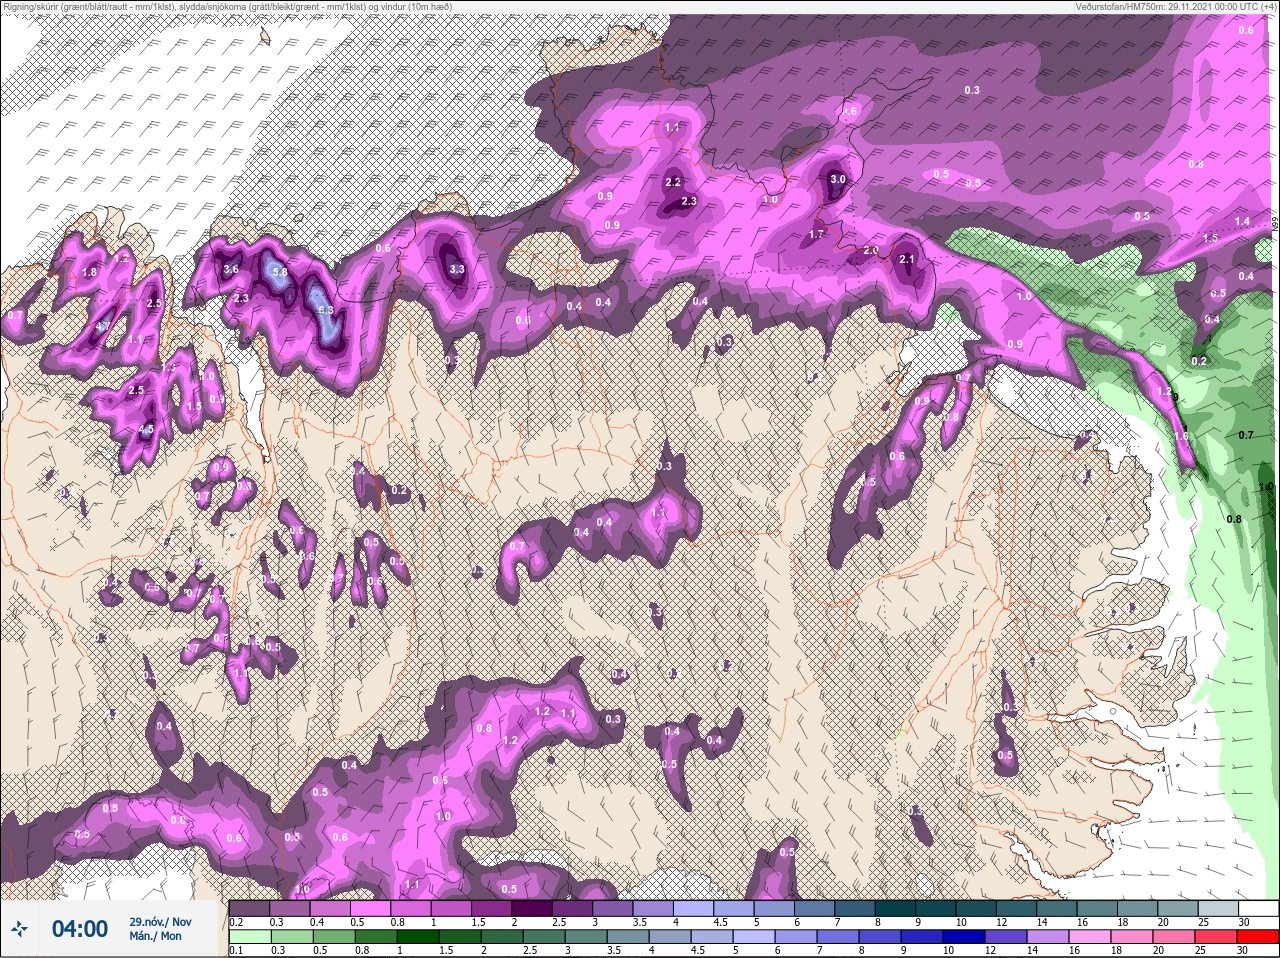
Task: Click the 2.2 precipitation value on the map
Action: pos(673,182)
